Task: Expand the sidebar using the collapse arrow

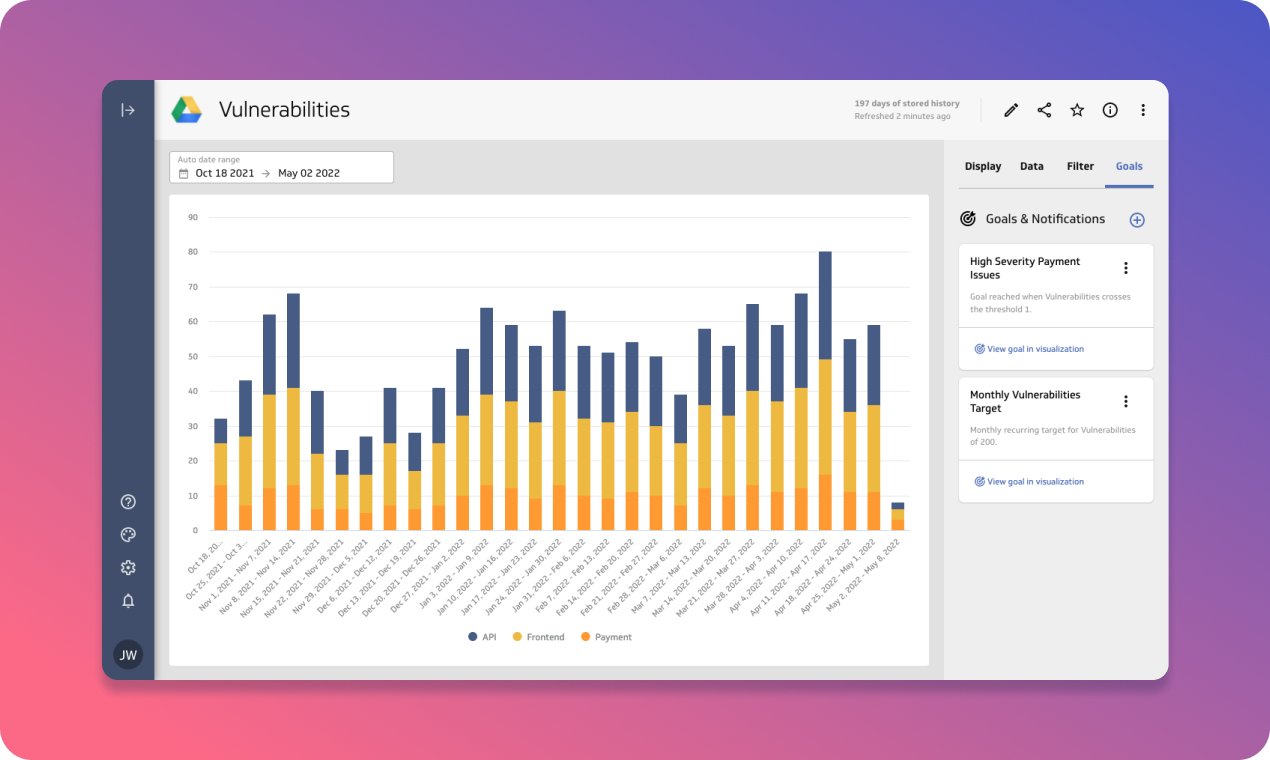Action: 127,110
